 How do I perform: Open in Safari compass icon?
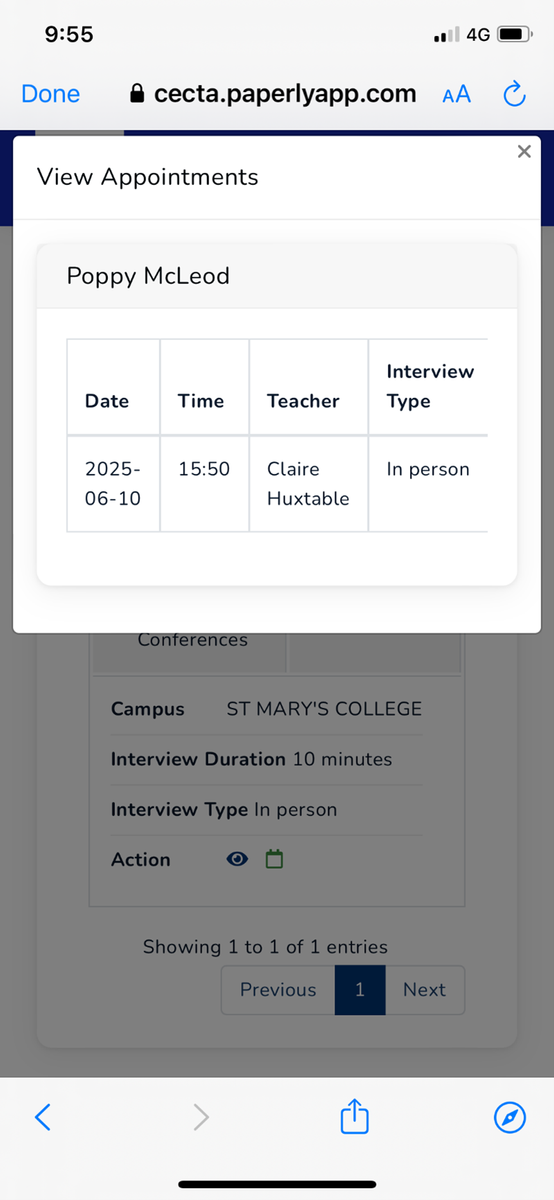tap(510, 1117)
